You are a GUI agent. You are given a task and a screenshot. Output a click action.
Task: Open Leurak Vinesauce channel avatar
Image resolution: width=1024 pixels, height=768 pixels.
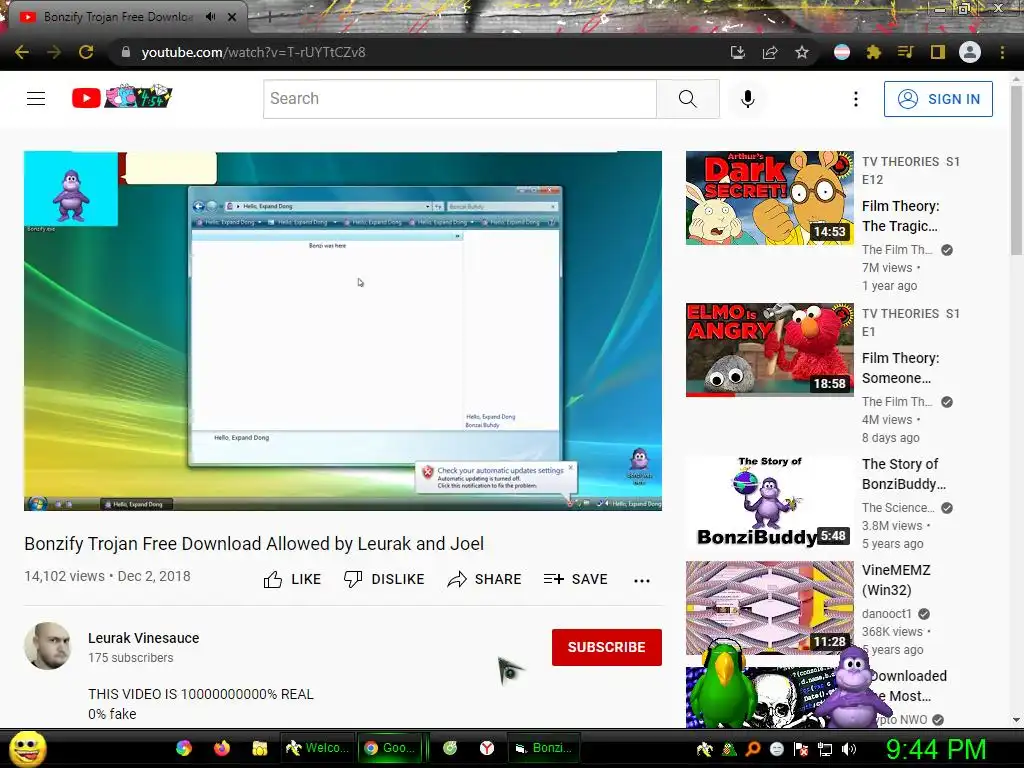click(x=48, y=646)
